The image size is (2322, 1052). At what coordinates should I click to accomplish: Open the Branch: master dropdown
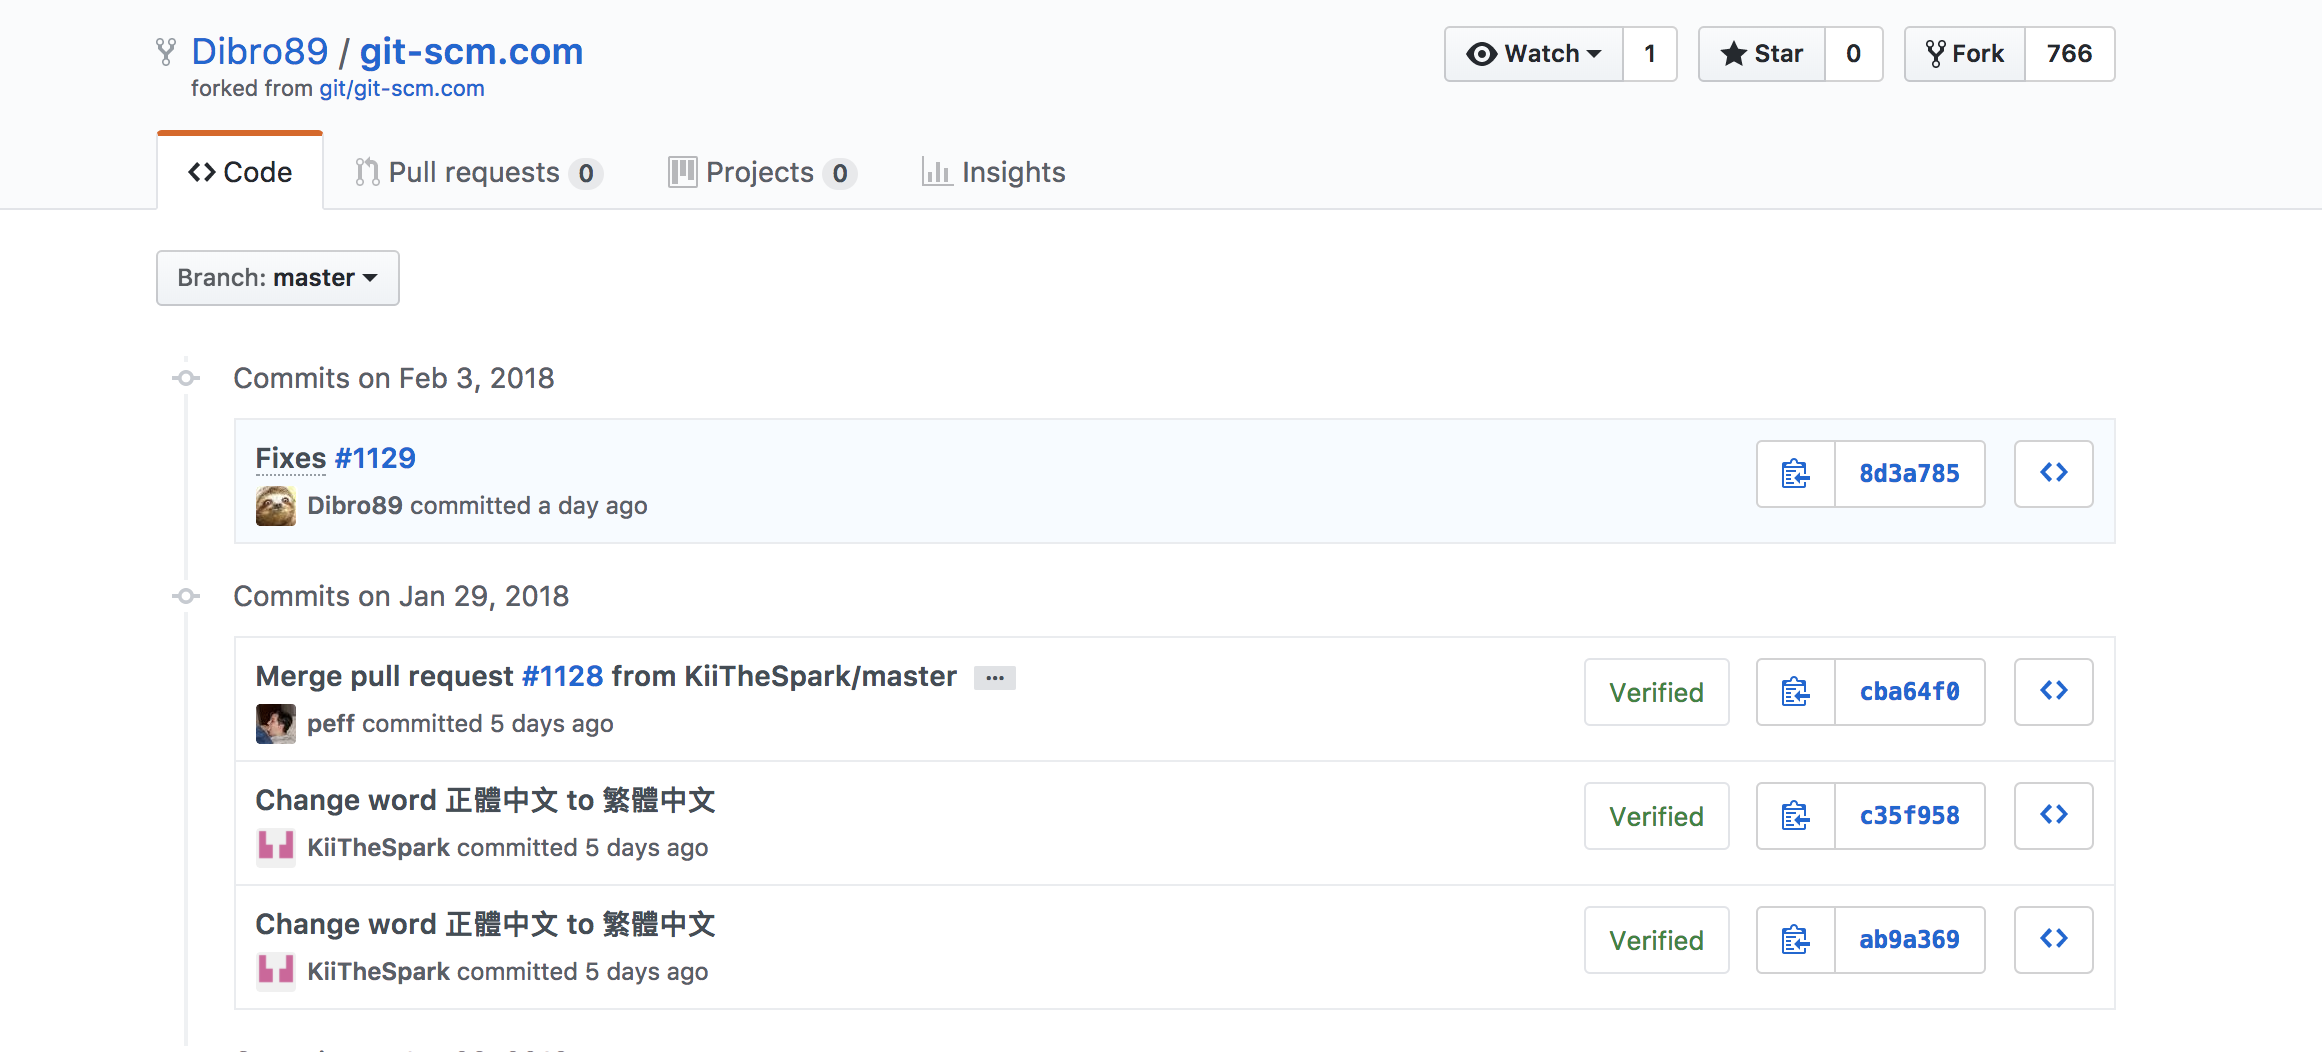[x=278, y=278]
